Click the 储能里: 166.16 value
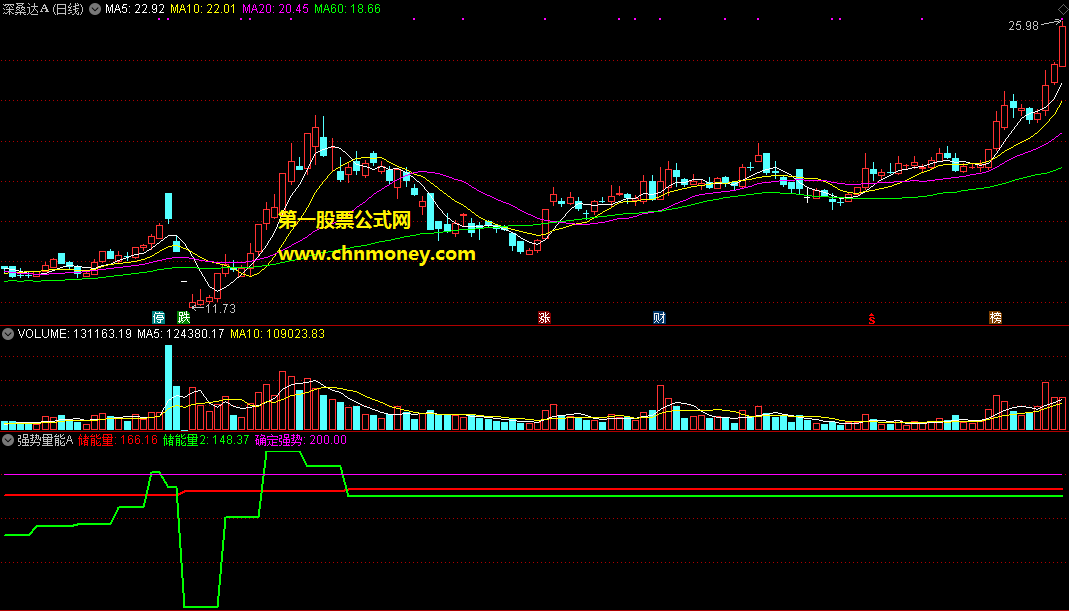 pyautogui.click(x=118, y=441)
